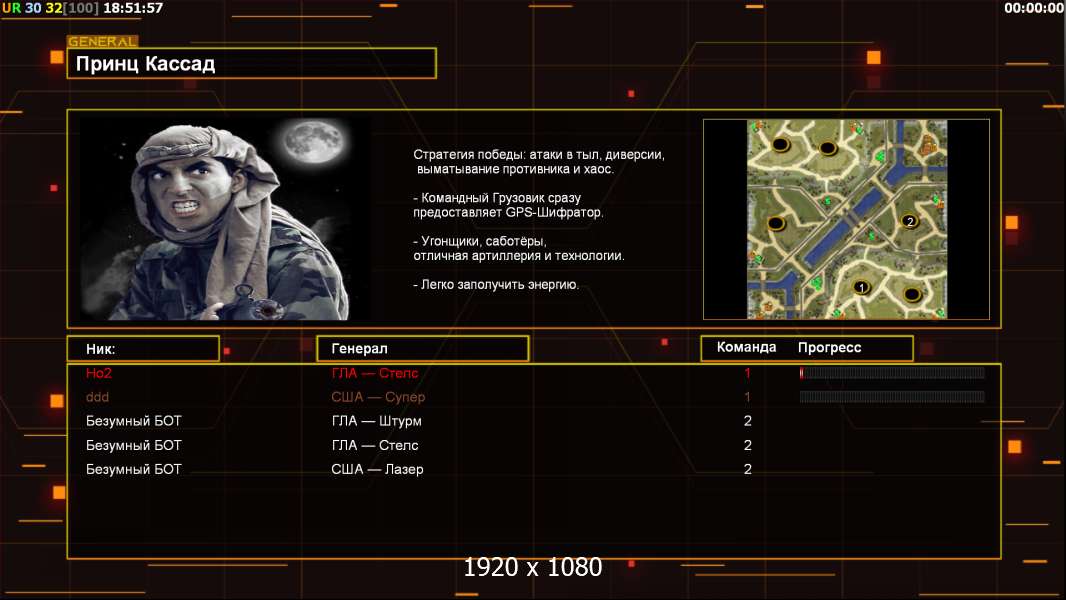Click 'ГЛА — Штурм' general entry
The height and width of the screenshot is (600, 1066).
(377, 421)
